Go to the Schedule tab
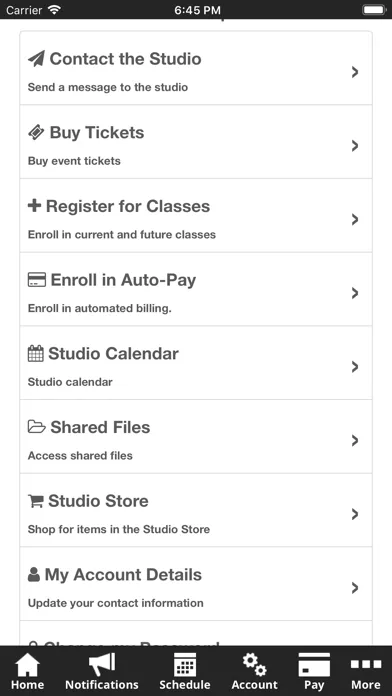Viewport: 392px width, 696px height. click(185, 671)
